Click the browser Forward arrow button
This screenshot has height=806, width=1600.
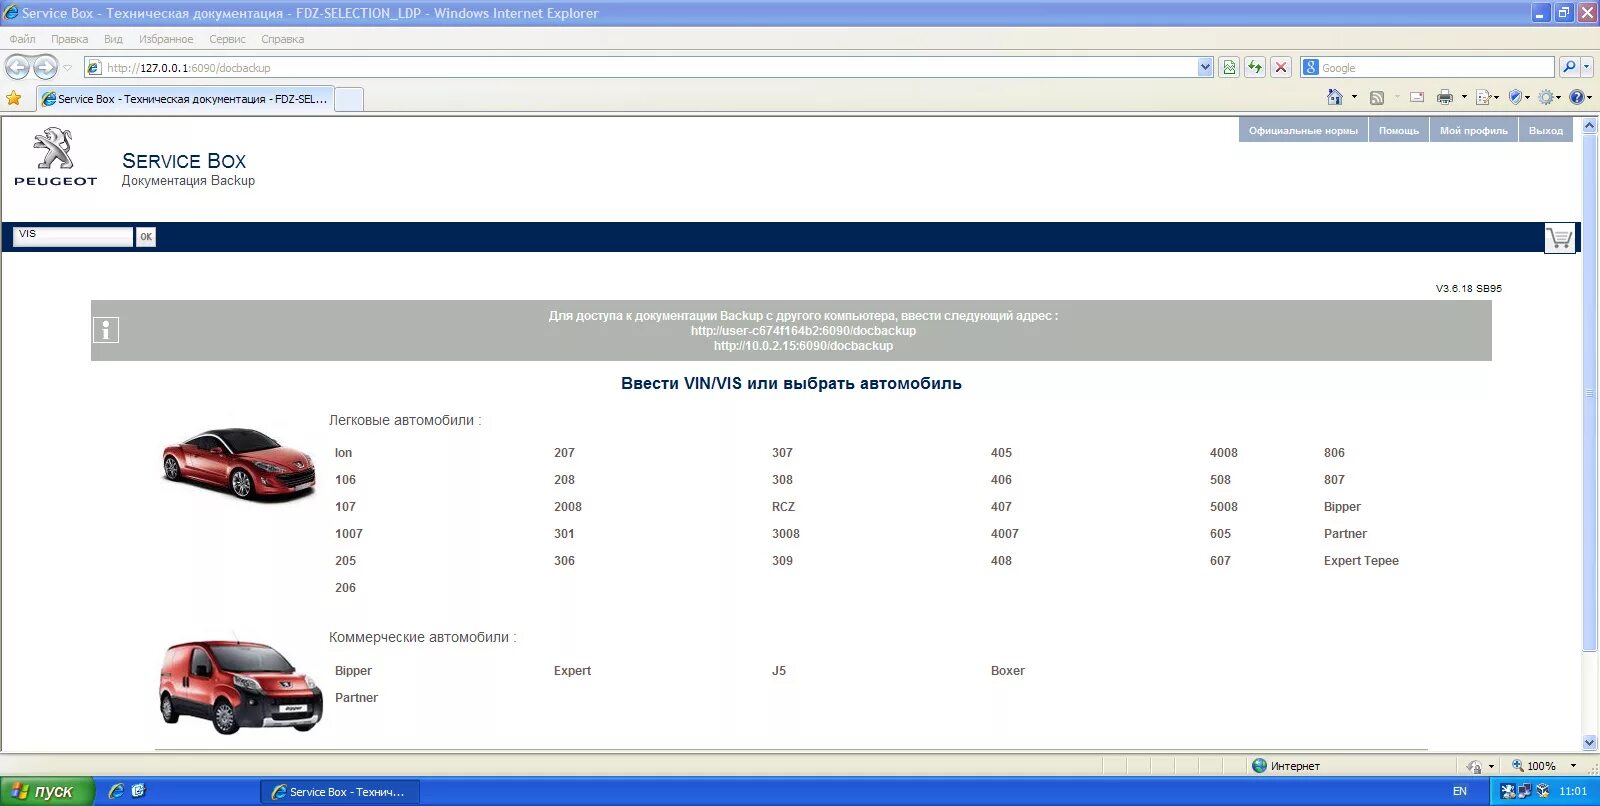pos(45,67)
